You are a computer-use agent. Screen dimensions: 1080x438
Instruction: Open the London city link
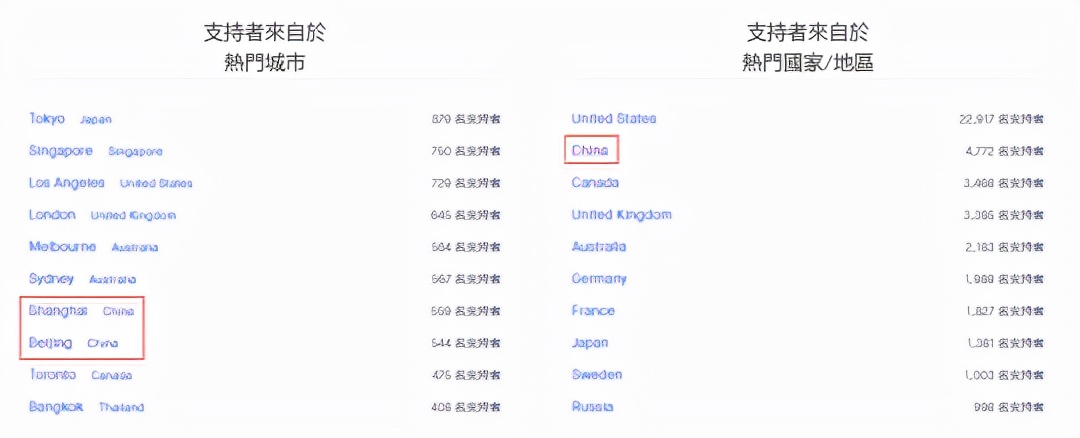52,215
